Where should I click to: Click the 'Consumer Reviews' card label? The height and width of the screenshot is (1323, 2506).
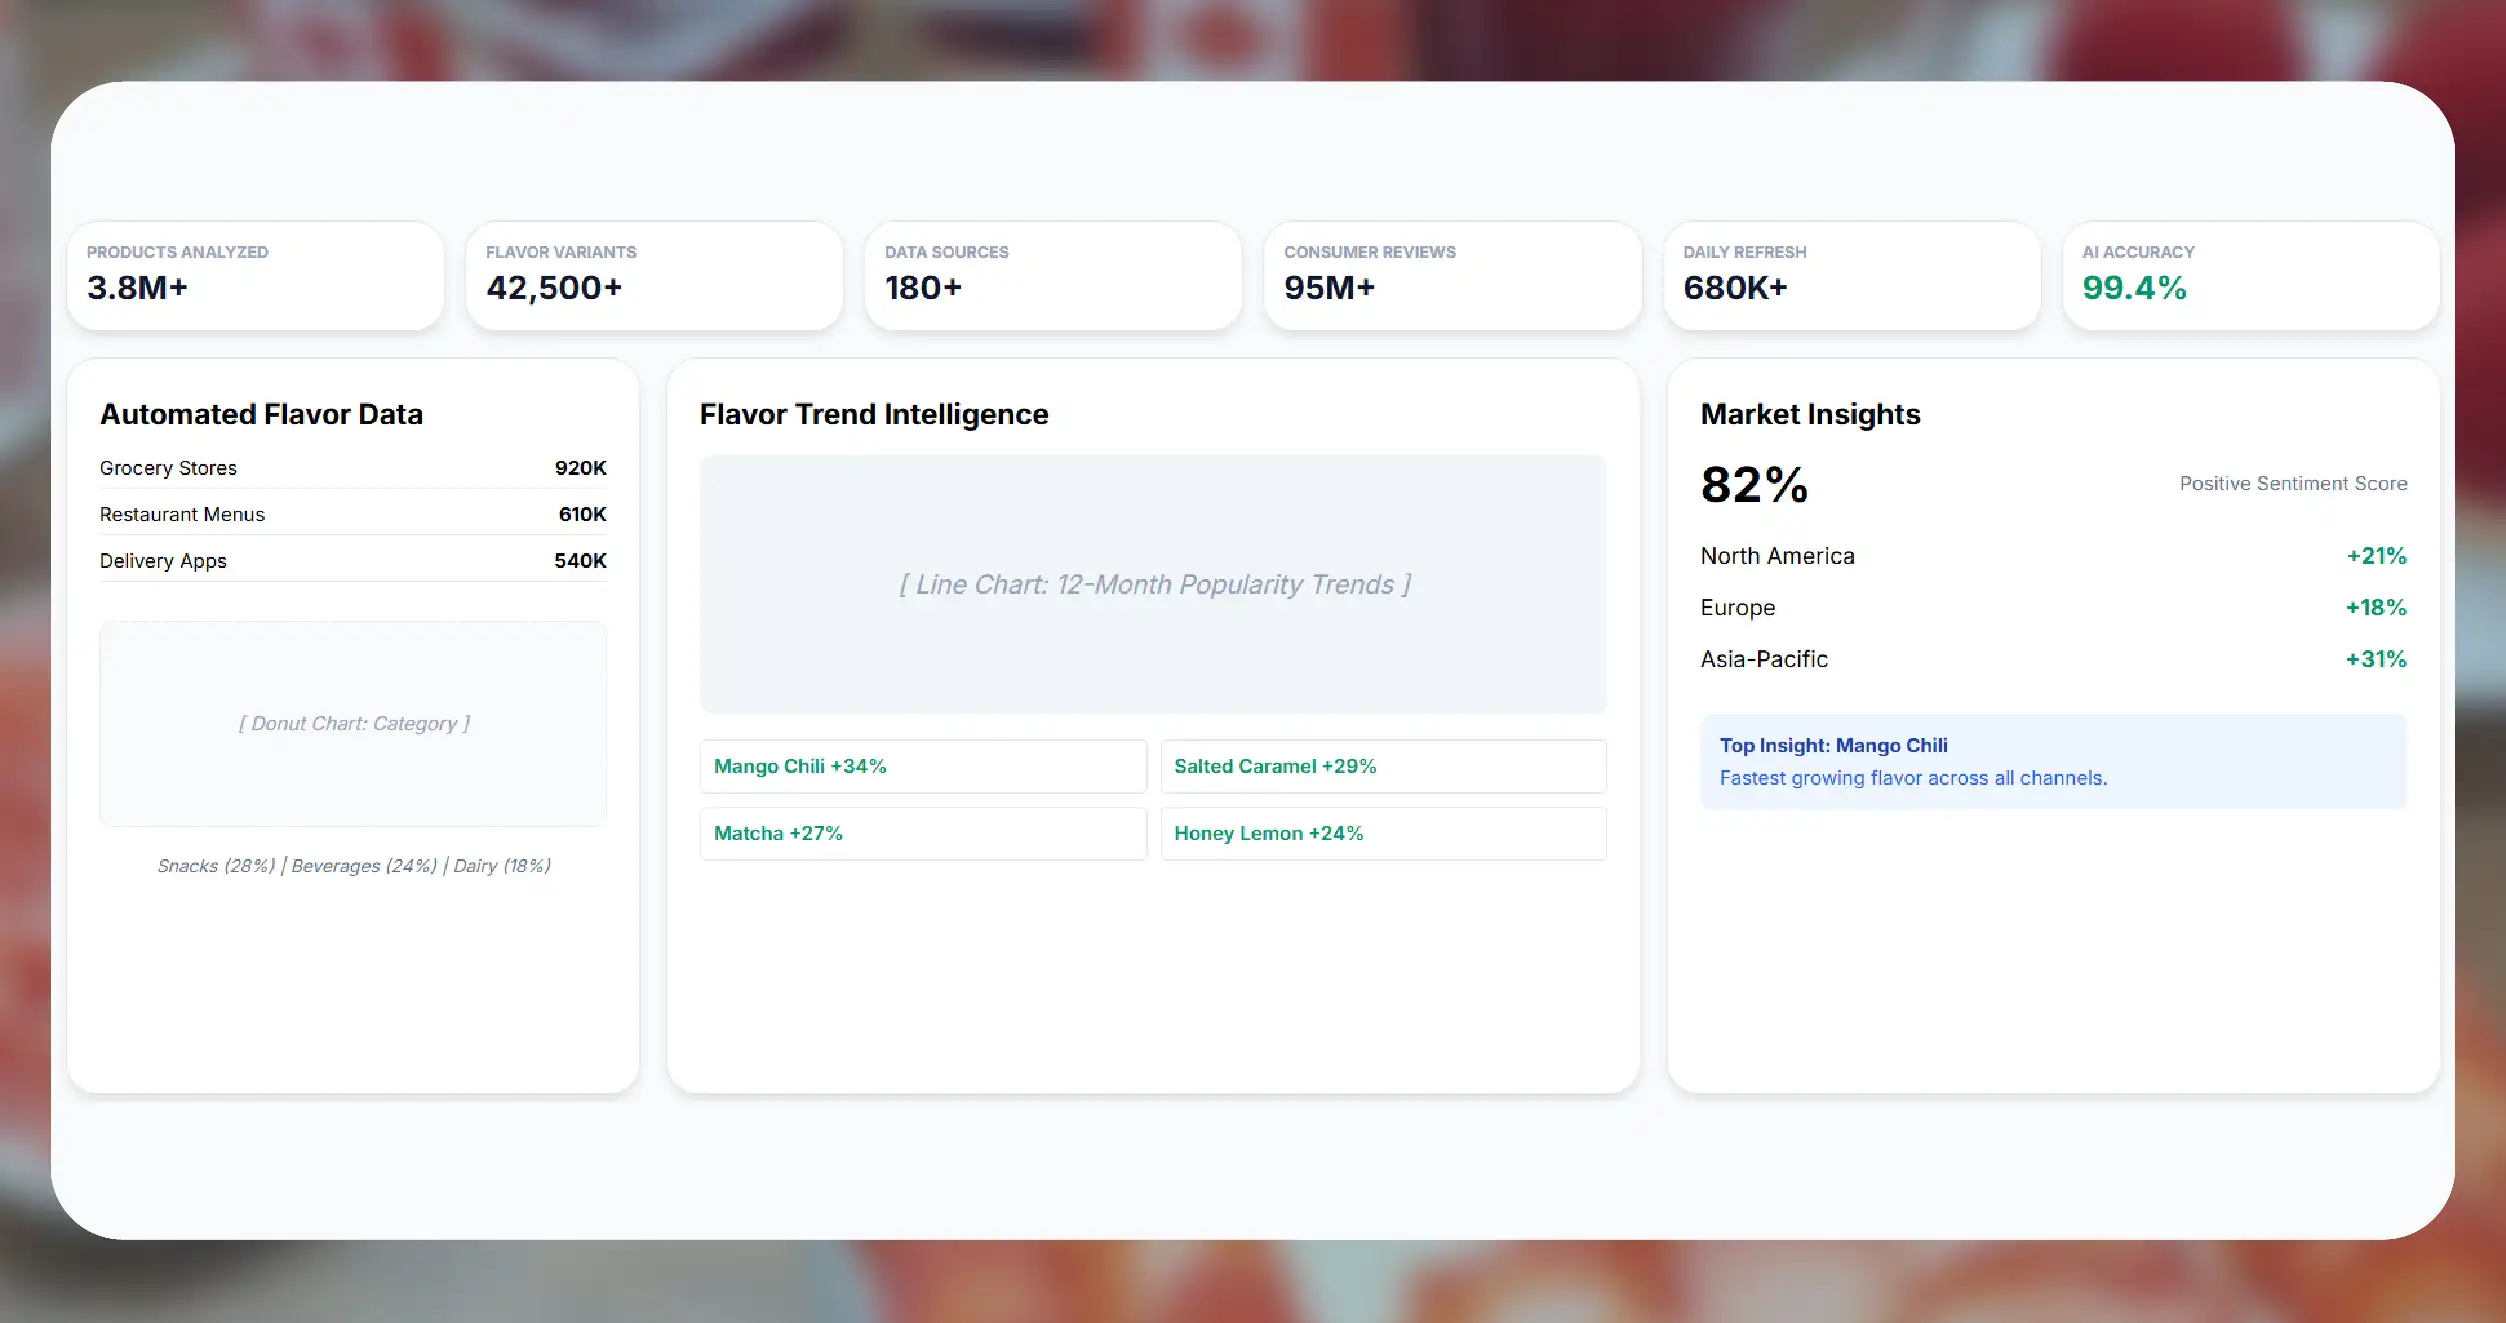1370,252
